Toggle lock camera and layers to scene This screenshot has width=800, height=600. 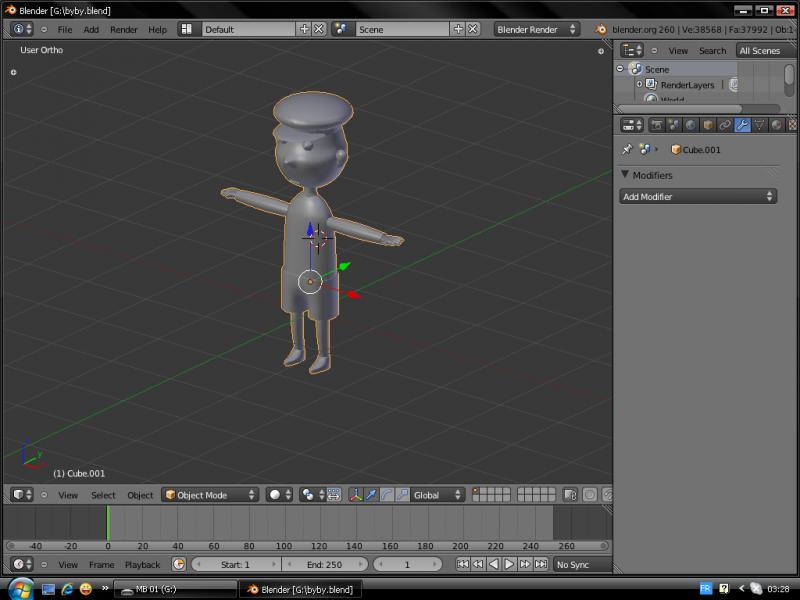pyautogui.click(x=570, y=494)
